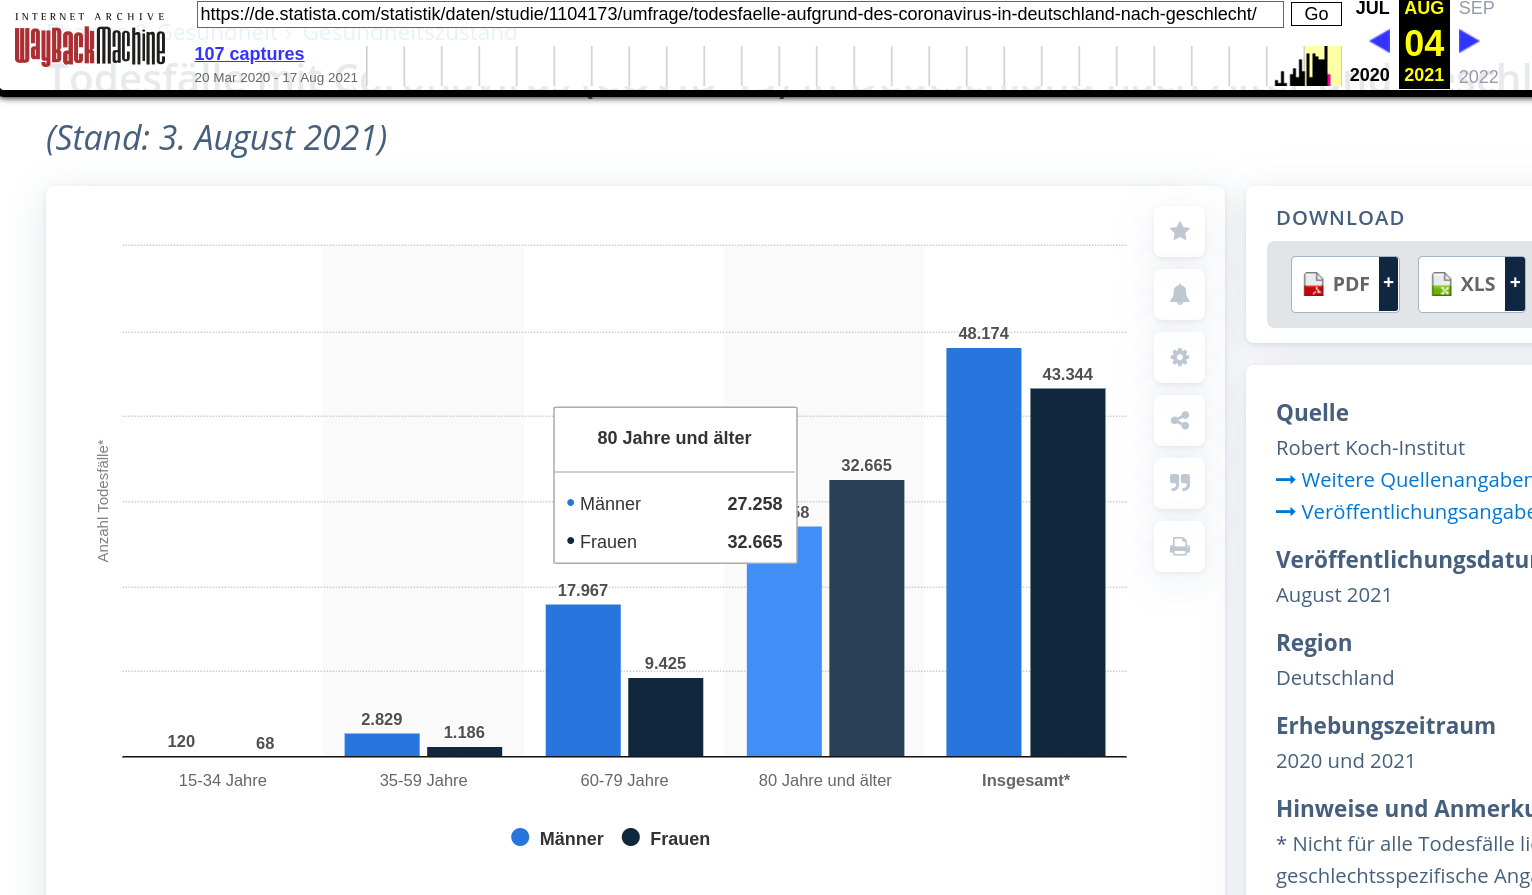Open Weitere Quellenangaben link
The width and height of the screenshot is (1532, 895).
pos(1404,480)
